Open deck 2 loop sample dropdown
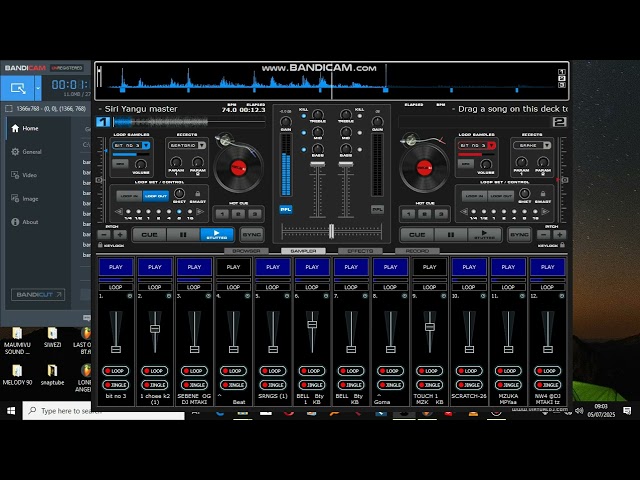The height and width of the screenshot is (480, 640). point(491,145)
